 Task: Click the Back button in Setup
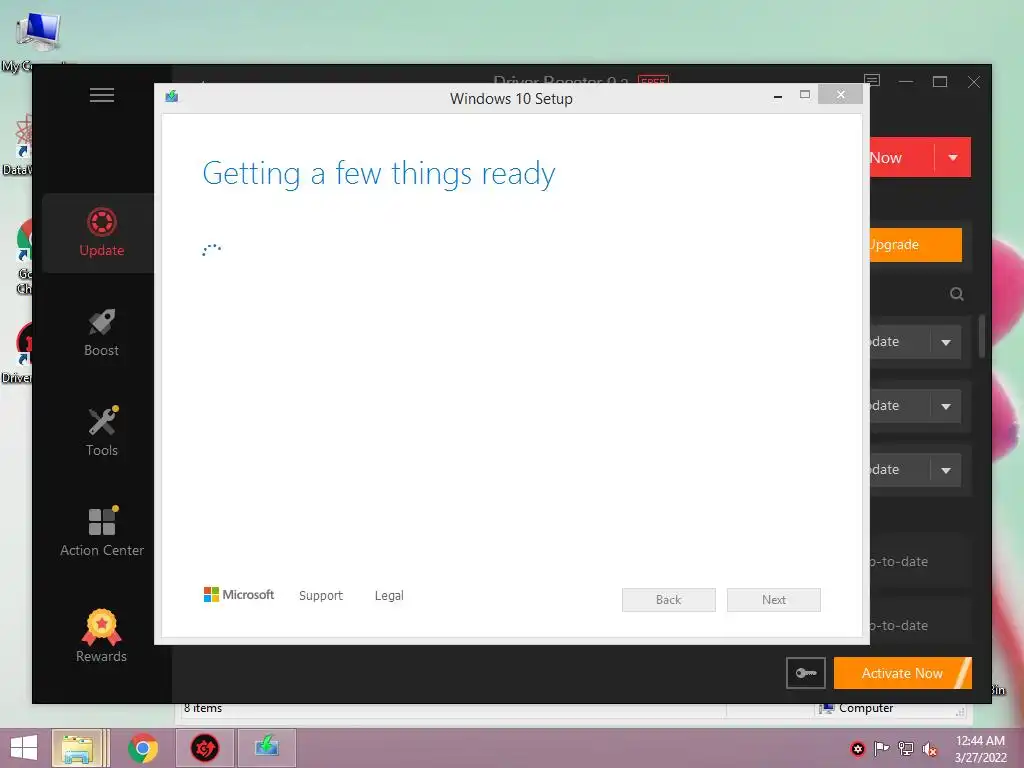669,600
